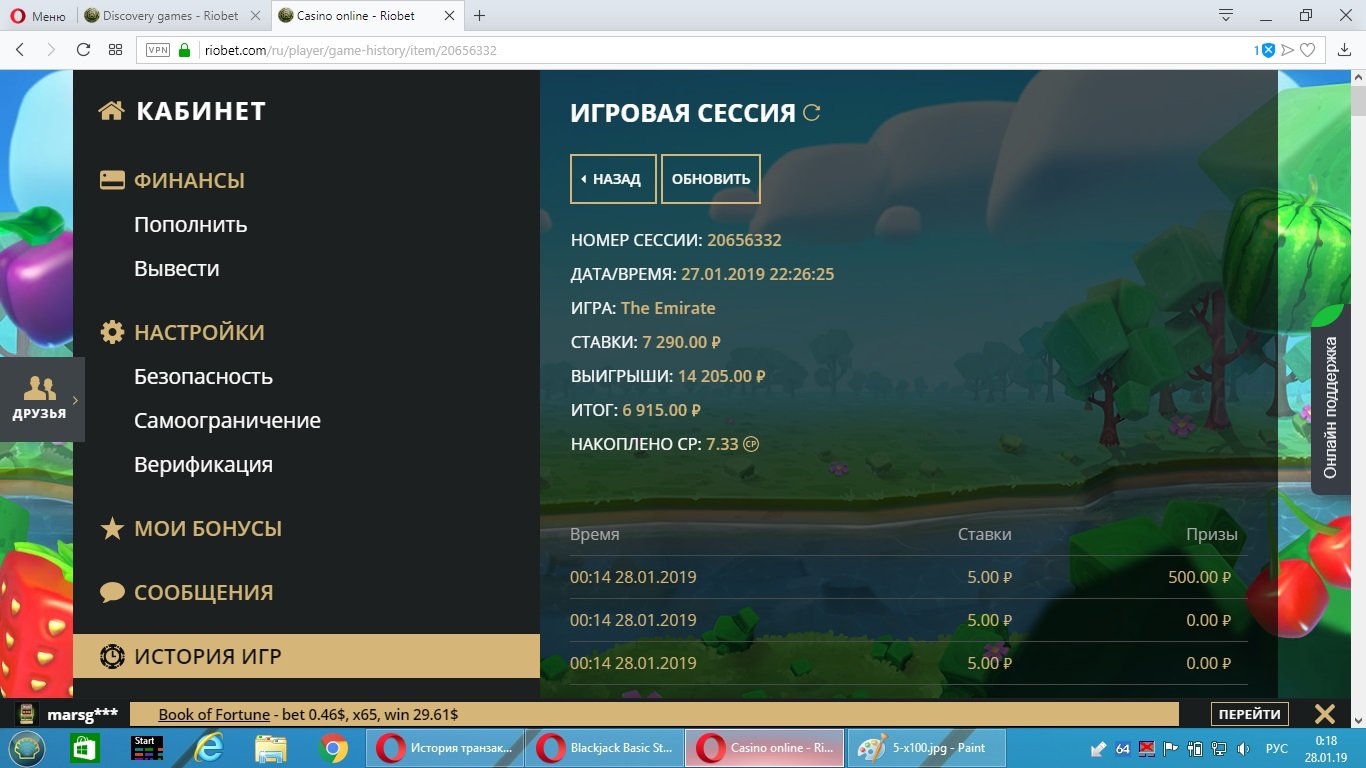Close the winner ticker with the X icon

point(1324,714)
